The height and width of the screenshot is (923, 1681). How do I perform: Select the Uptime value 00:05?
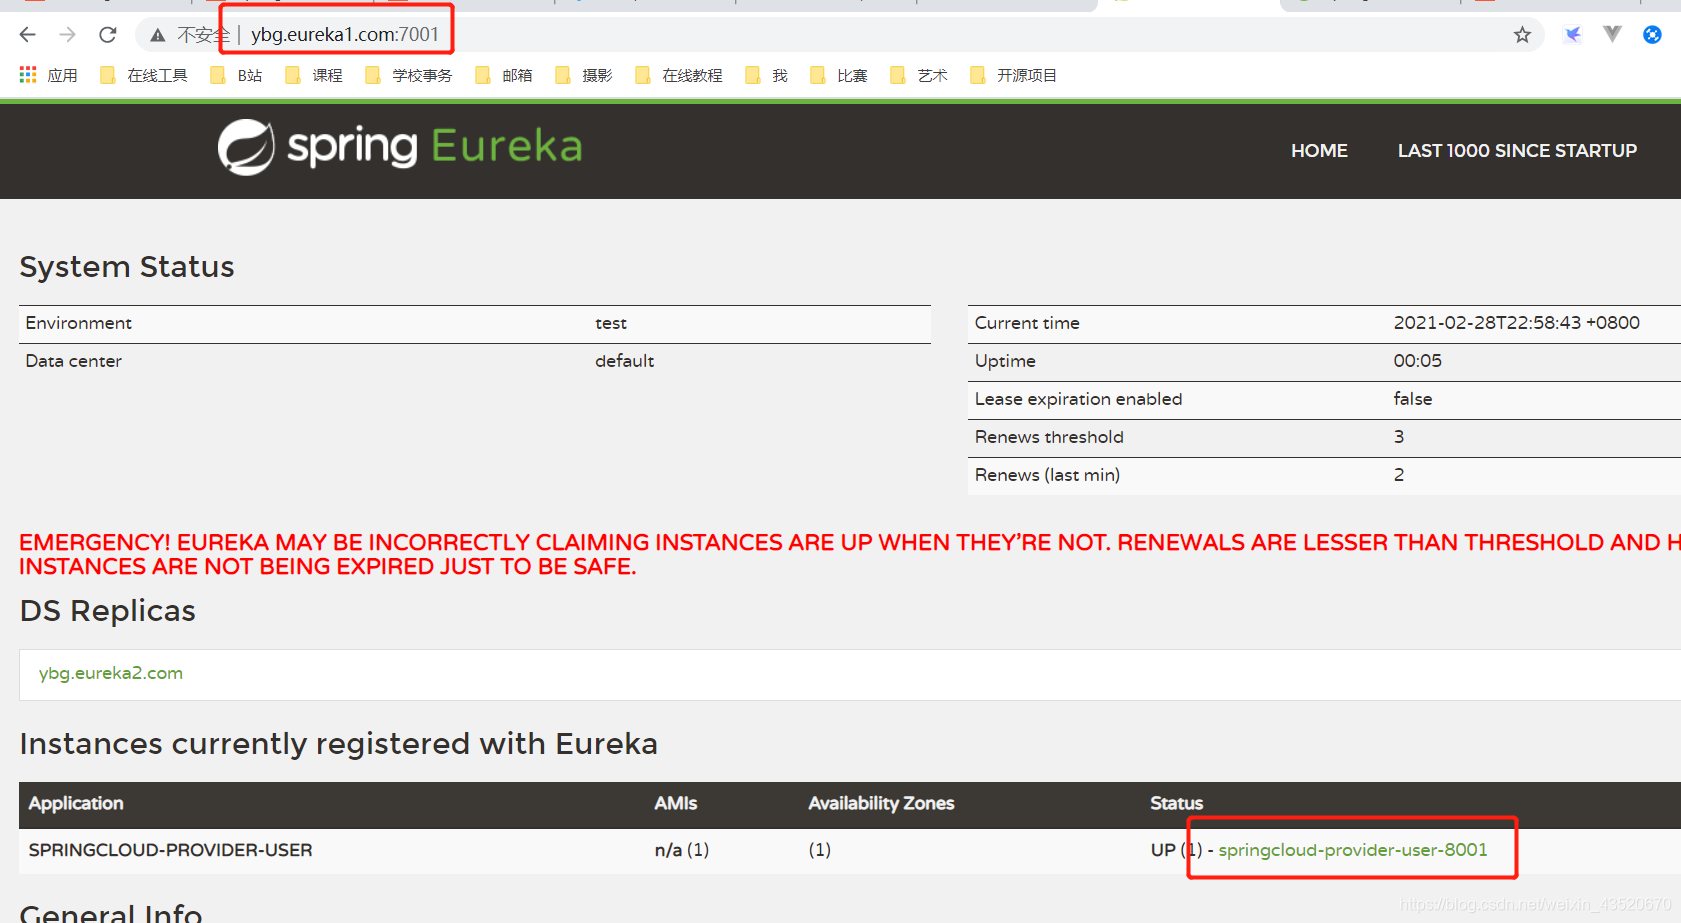[x=1417, y=361]
